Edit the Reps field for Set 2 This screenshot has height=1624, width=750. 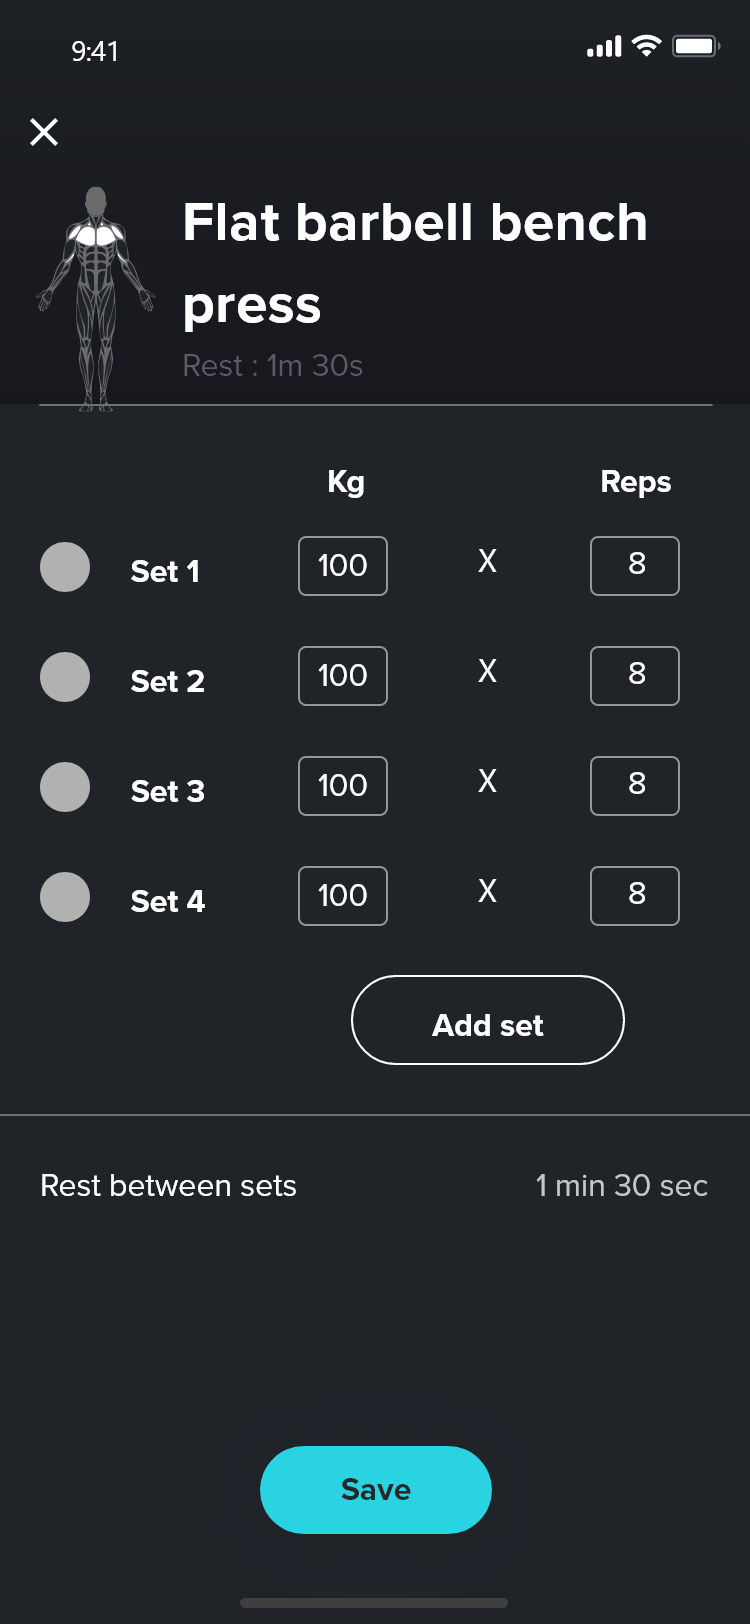(x=635, y=676)
